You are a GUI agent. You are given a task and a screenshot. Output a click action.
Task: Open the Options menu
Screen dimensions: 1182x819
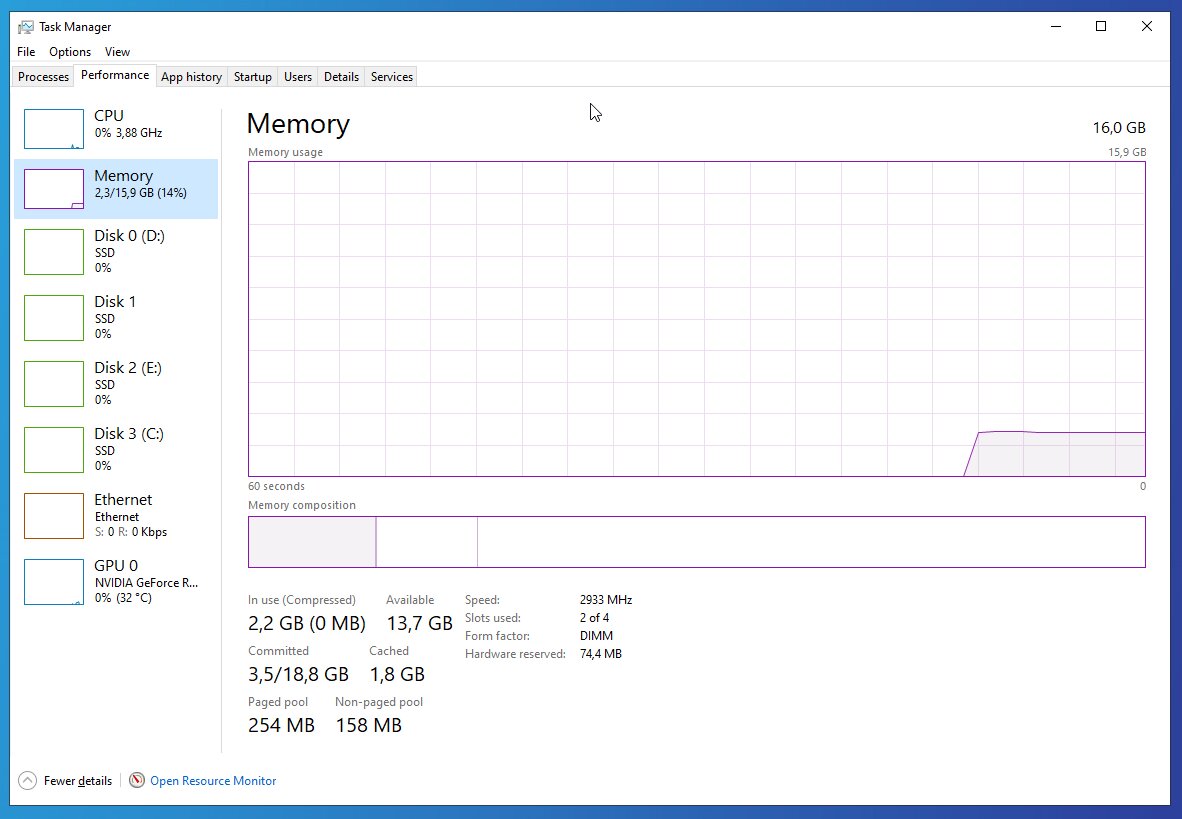(69, 51)
